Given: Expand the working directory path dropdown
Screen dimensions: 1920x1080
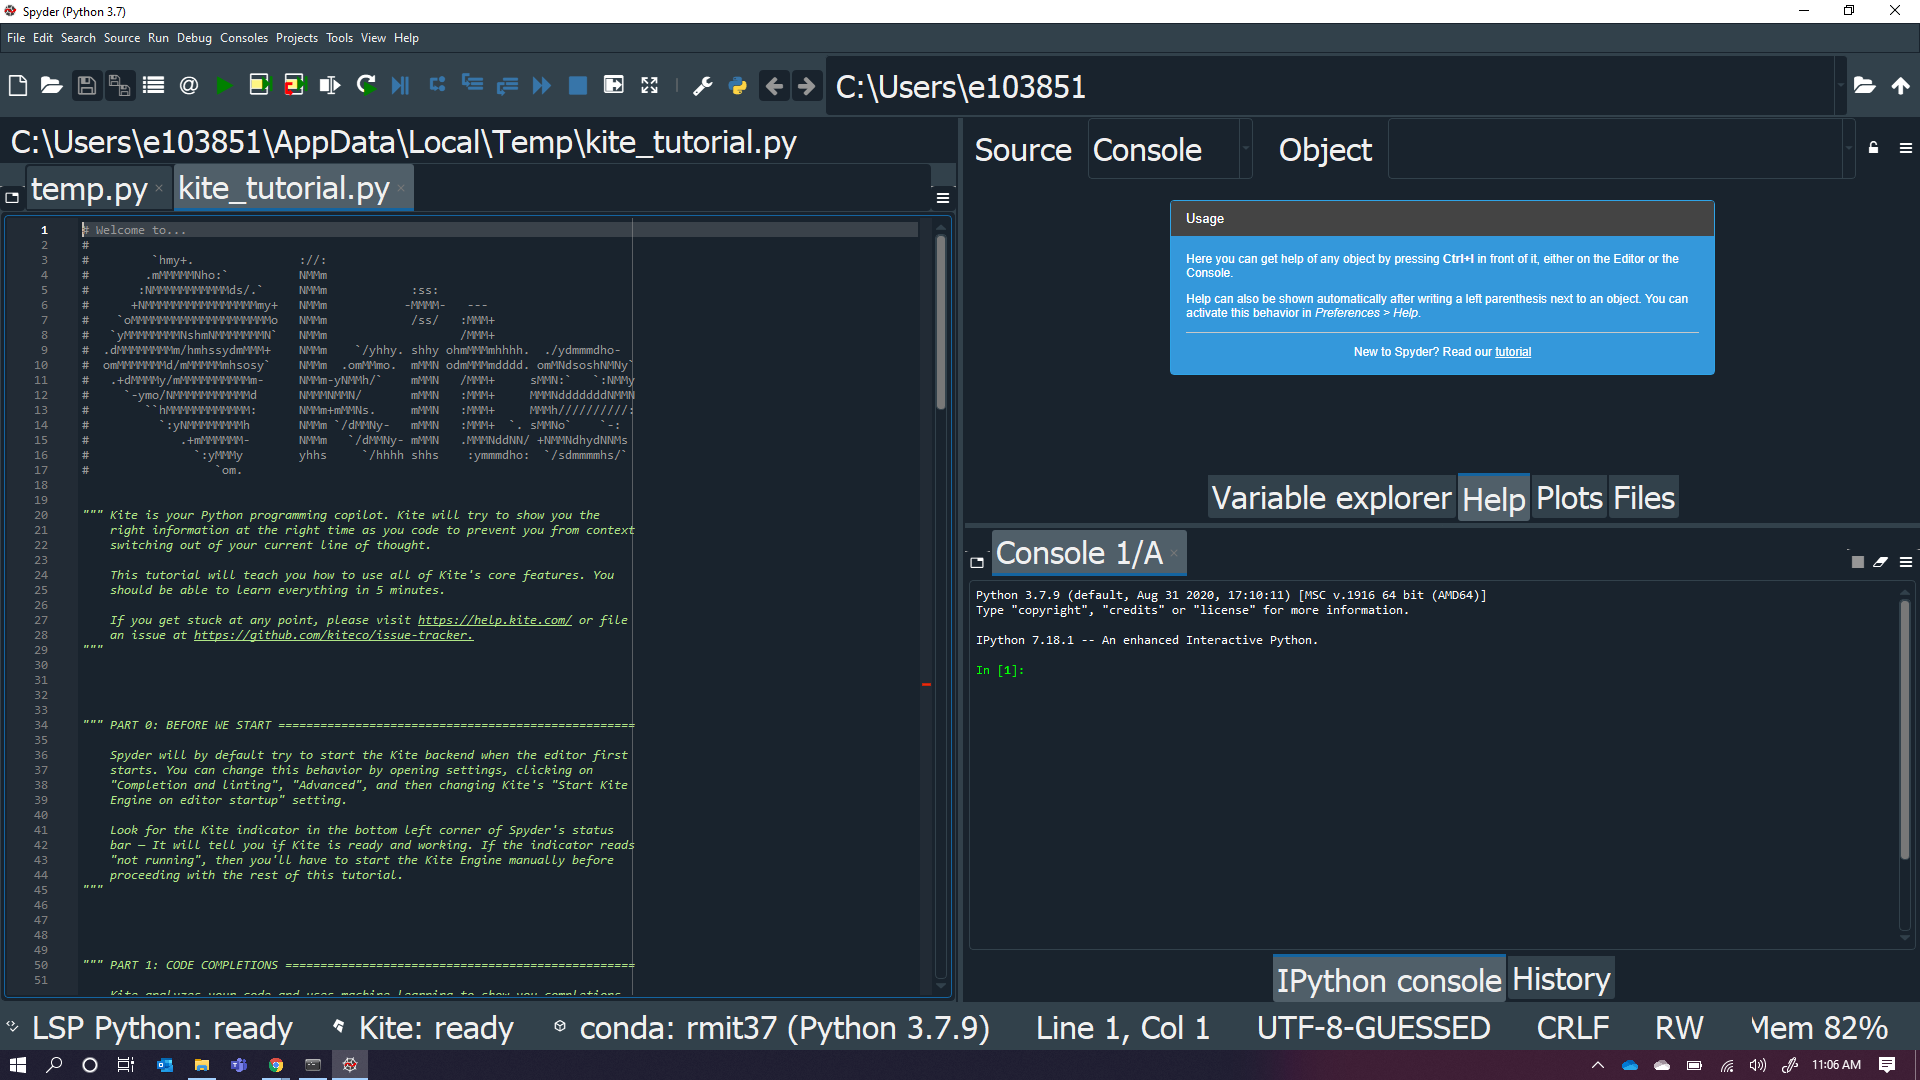Looking at the screenshot, I should pyautogui.click(x=1840, y=86).
